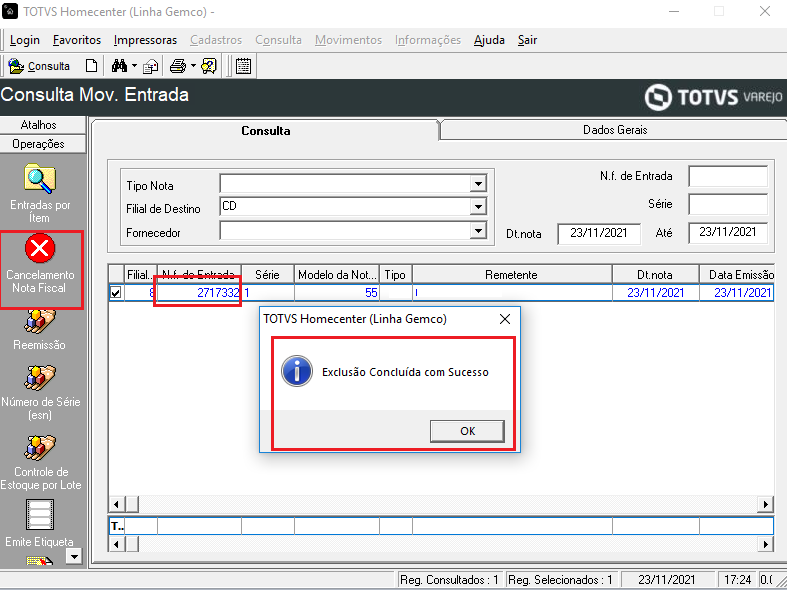Click the Exclusão Concluída com Sucesso message
The width and height of the screenshot is (787, 590).
tap(405, 372)
